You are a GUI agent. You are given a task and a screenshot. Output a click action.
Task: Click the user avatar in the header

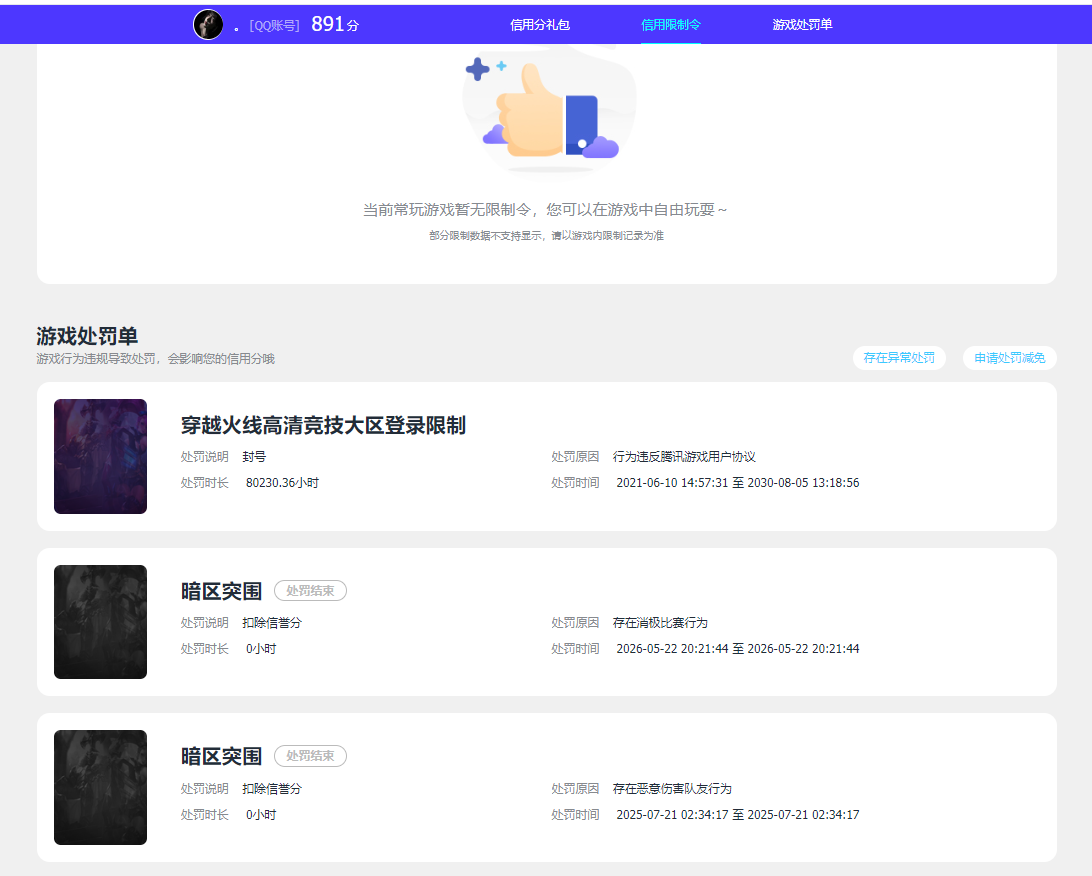point(208,25)
